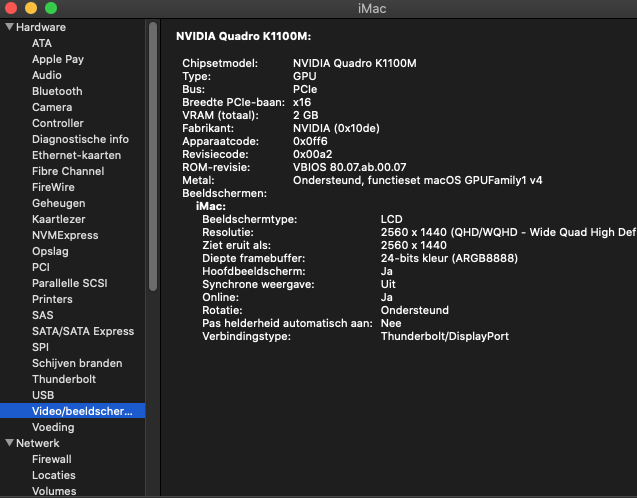Click Diepte framebuffer value 24-bits kleur
The width and height of the screenshot is (637, 498).
[x=449, y=258]
